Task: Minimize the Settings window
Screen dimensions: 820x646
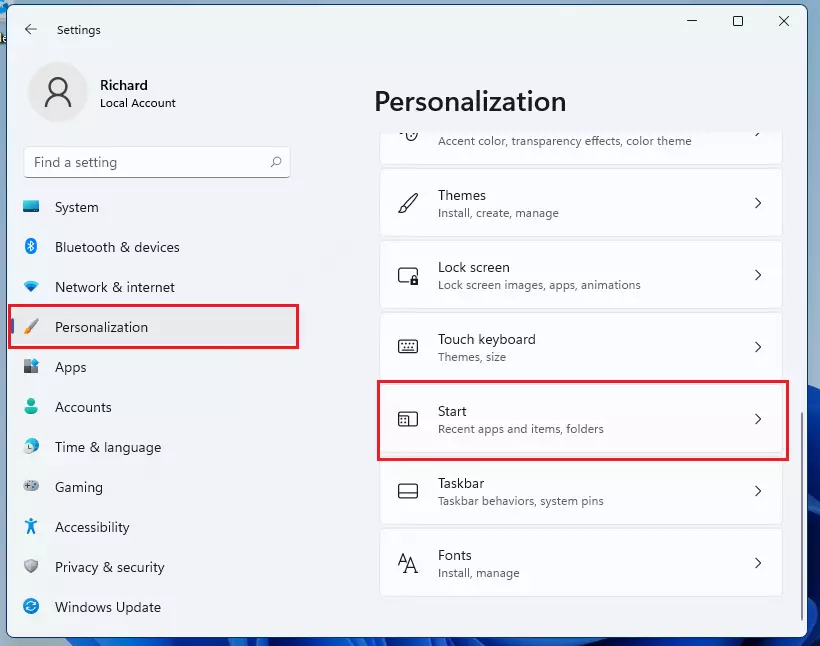Action: (692, 21)
